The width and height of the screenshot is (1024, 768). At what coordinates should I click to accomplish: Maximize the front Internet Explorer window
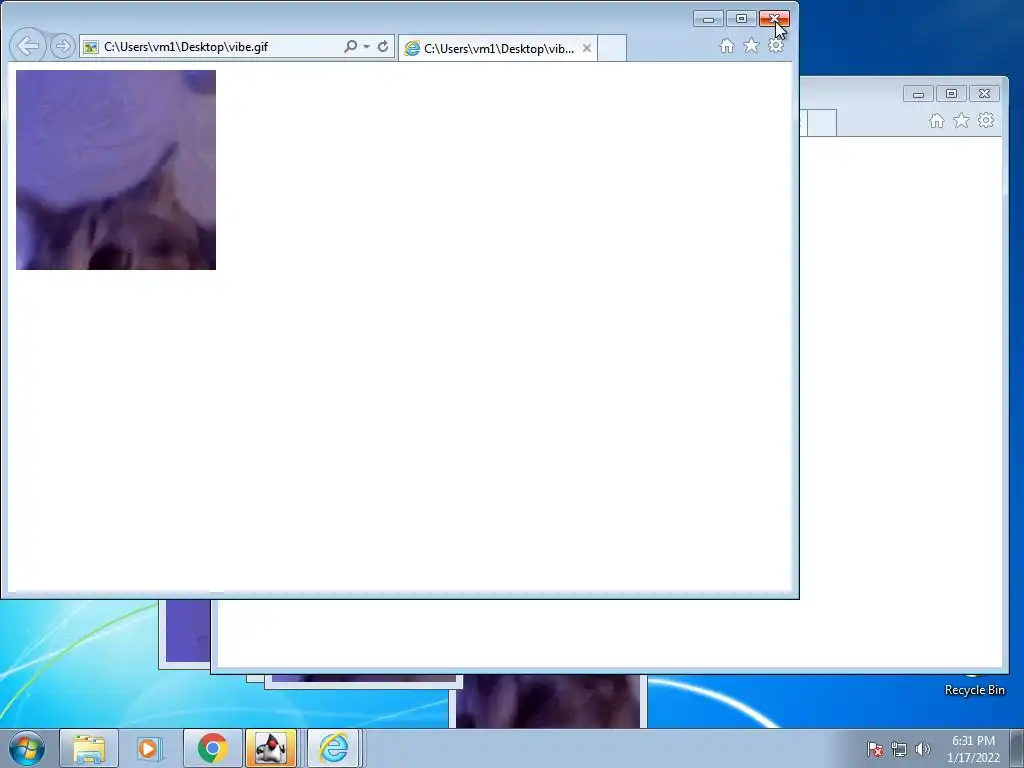(741, 19)
